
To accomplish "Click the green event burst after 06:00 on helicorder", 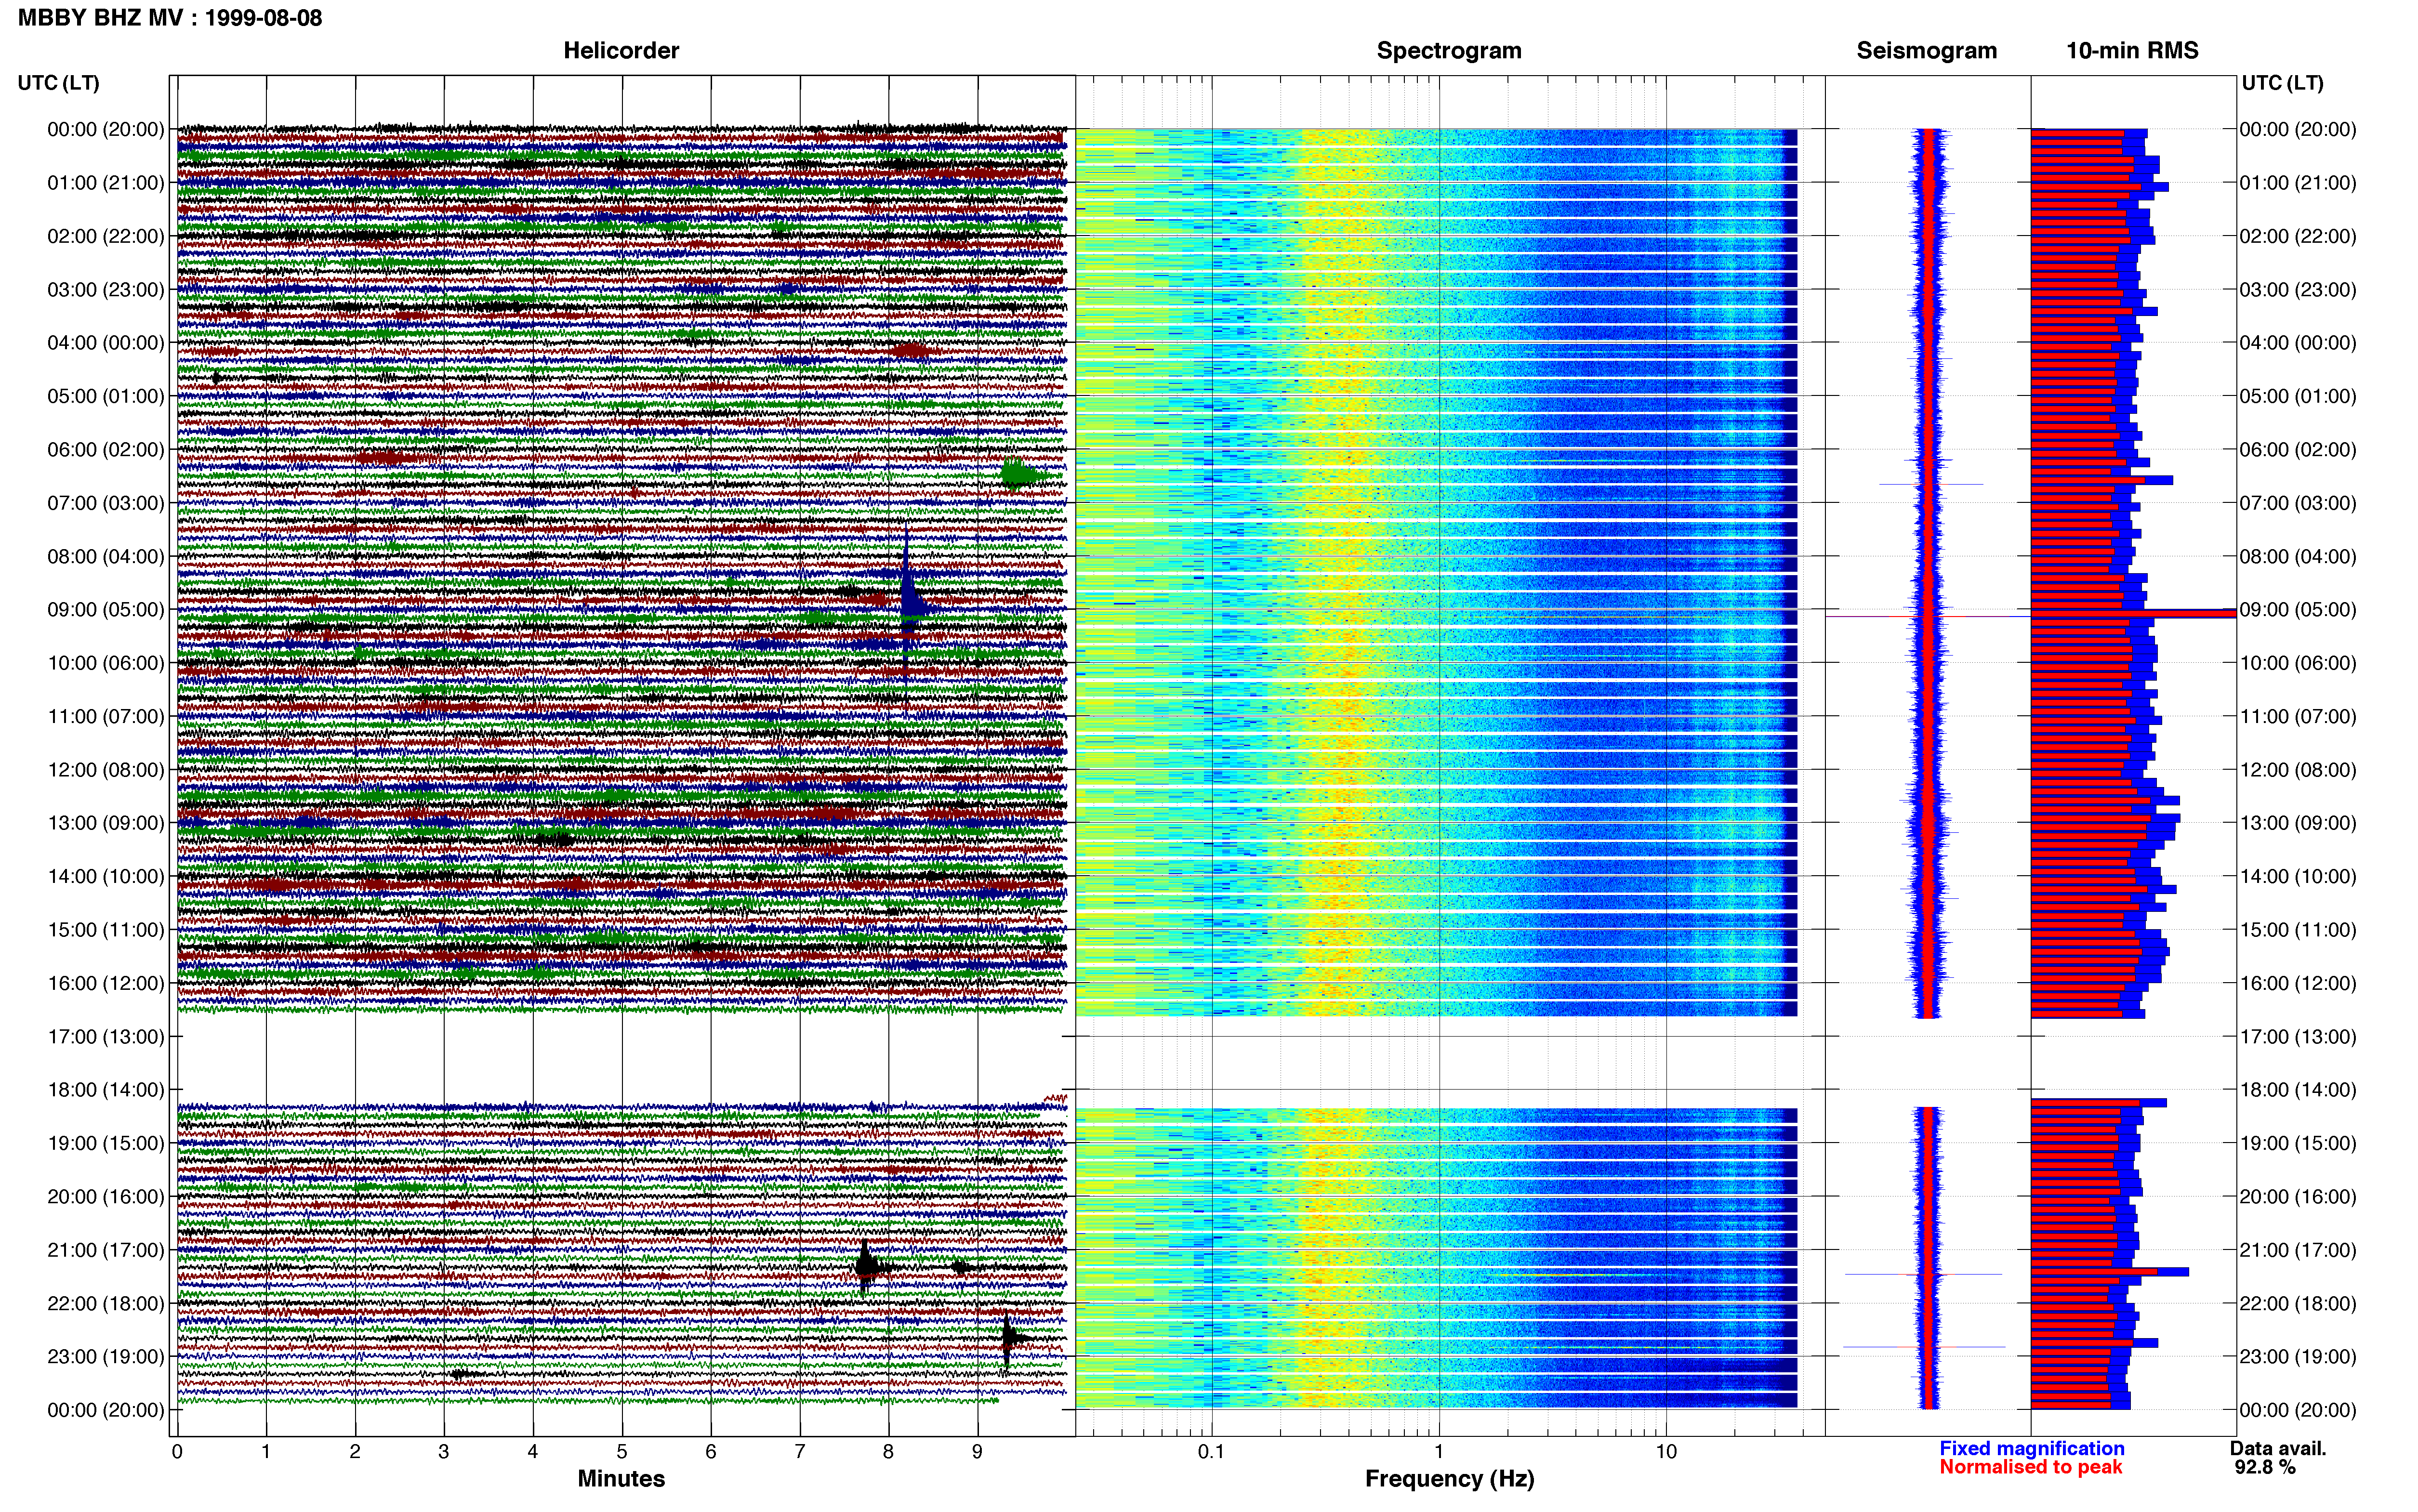I will click(1022, 475).
